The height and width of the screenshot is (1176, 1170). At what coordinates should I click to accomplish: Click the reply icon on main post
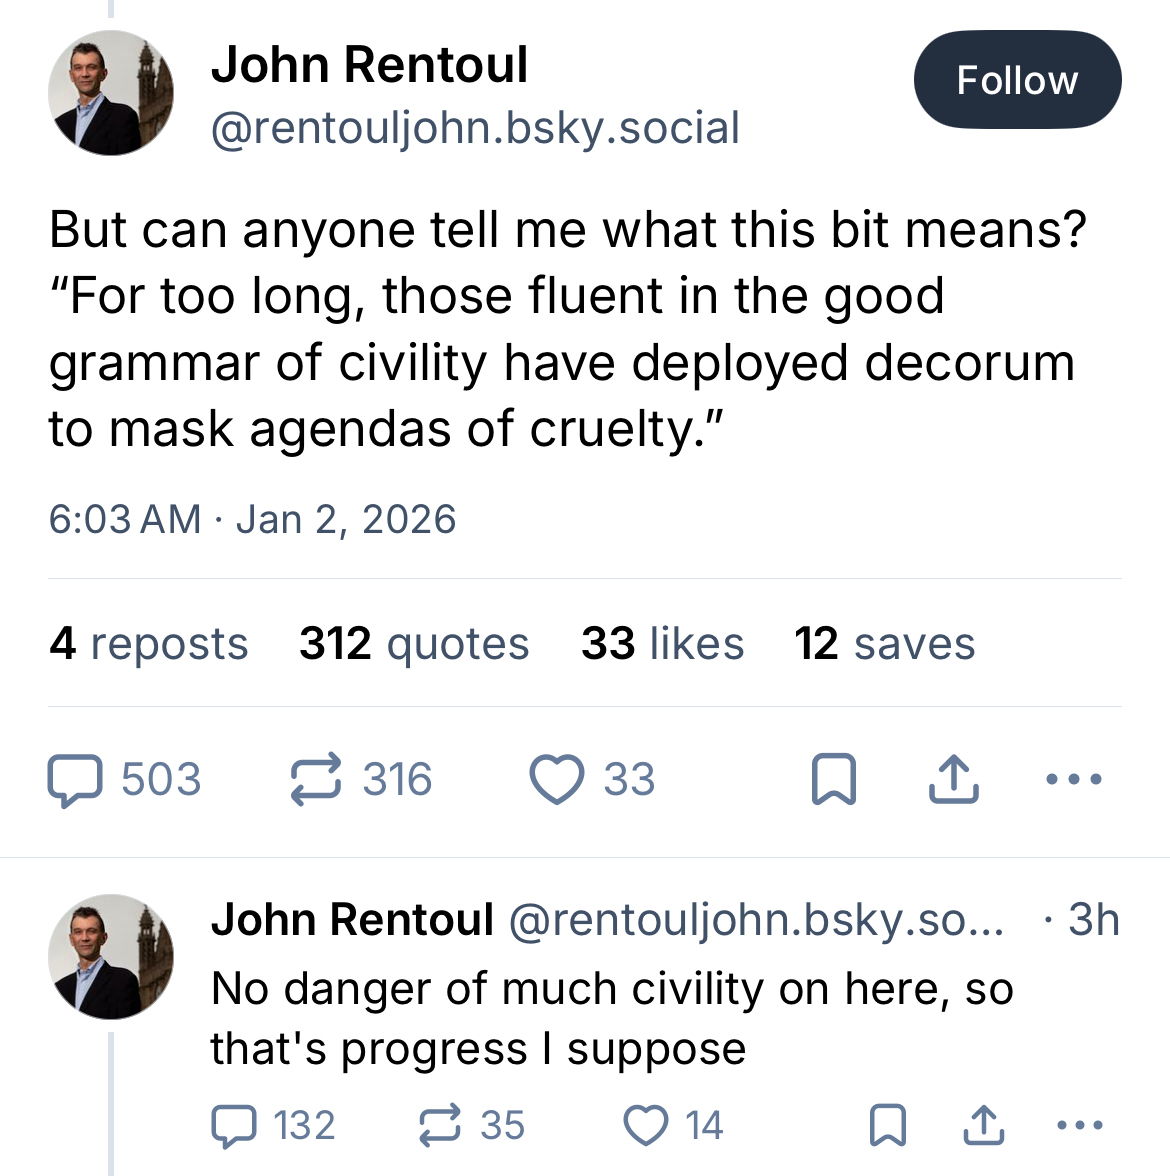tap(76, 780)
